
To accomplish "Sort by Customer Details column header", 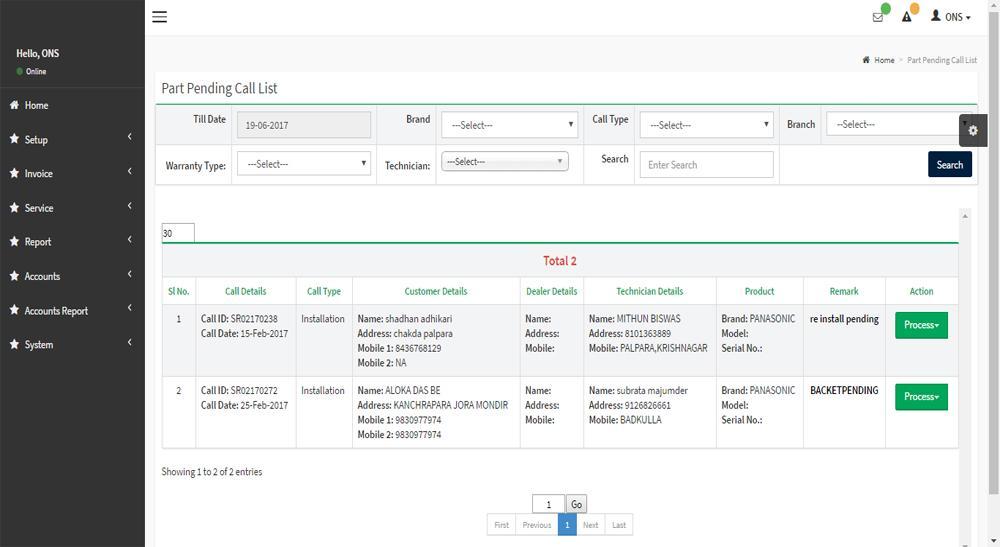I will pyautogui.click(x=436, y=291).
